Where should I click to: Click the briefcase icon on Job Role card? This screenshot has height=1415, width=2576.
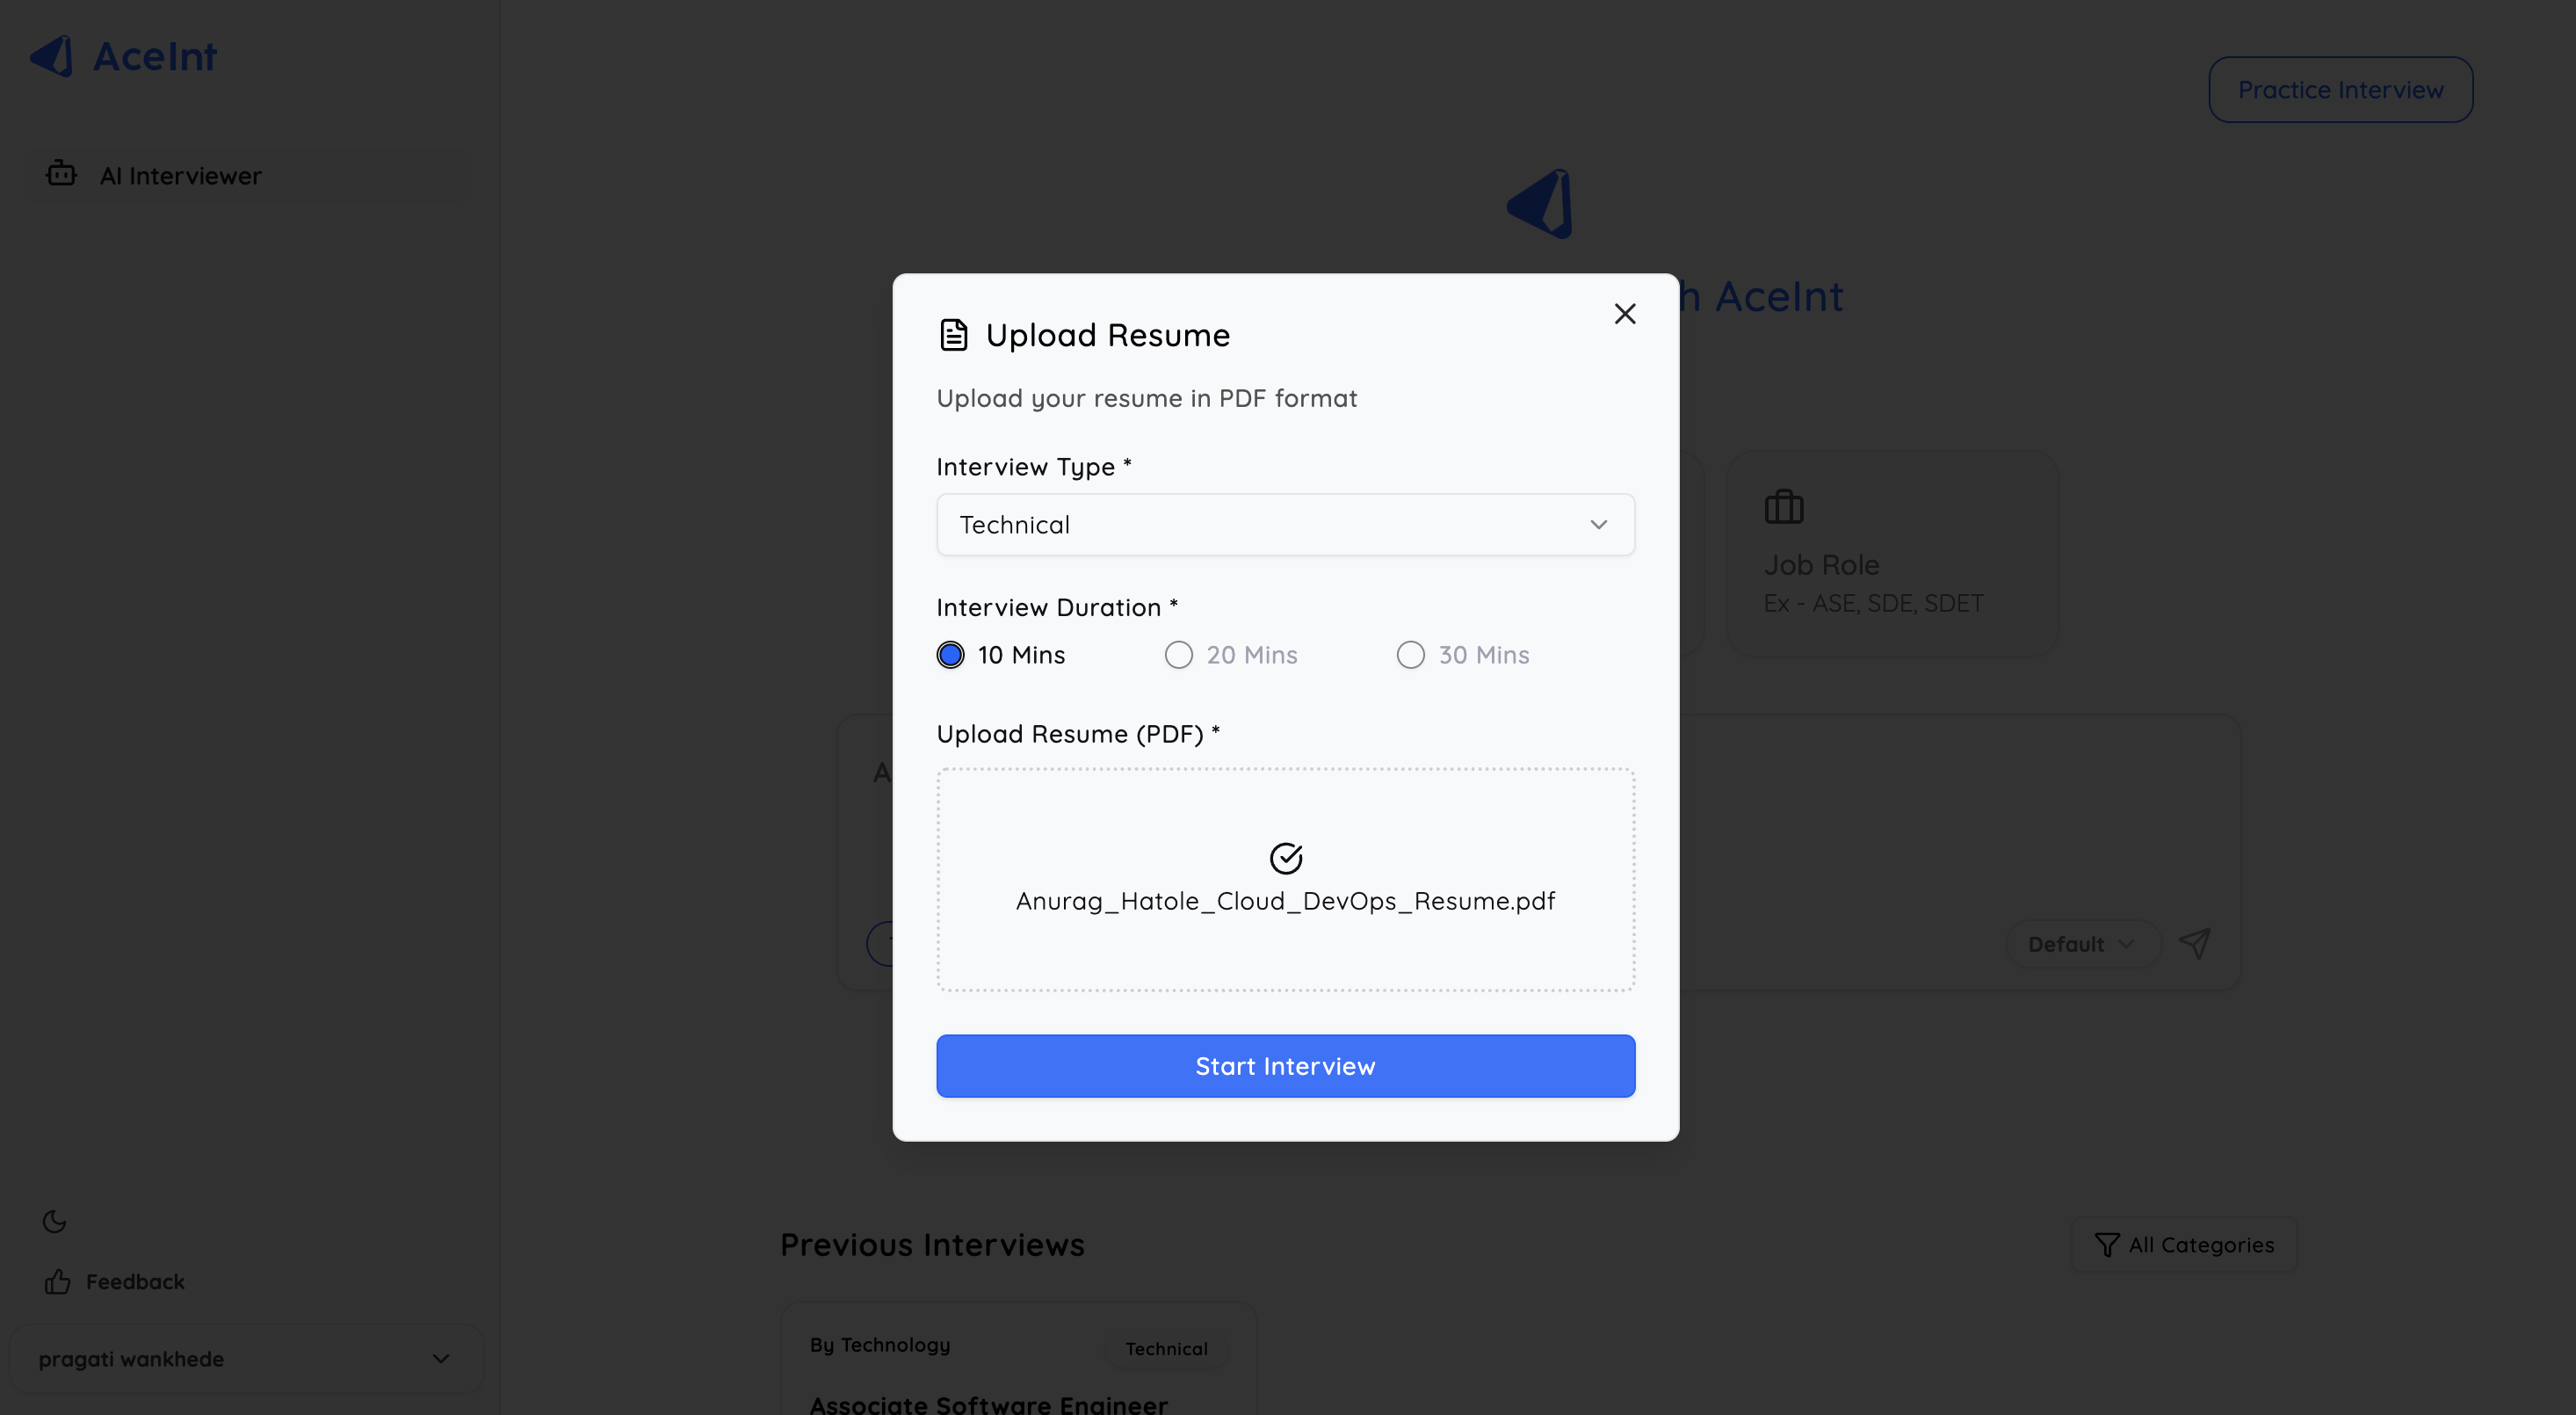pos(1784,507)
